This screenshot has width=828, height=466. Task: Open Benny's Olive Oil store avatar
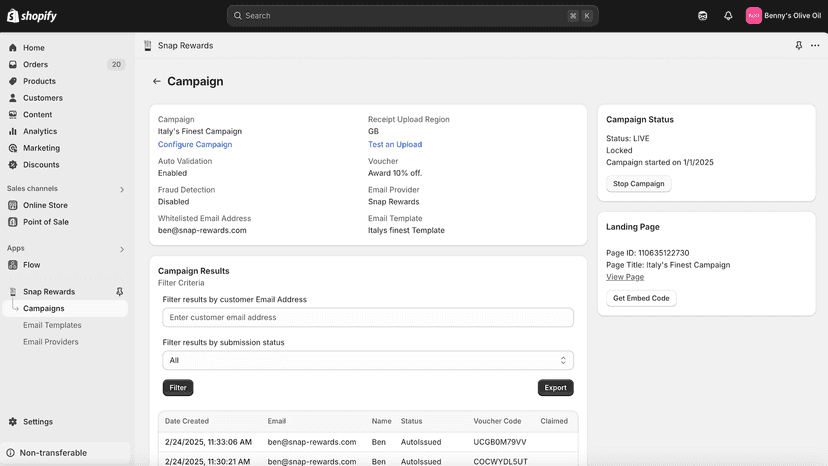[754, 16]
